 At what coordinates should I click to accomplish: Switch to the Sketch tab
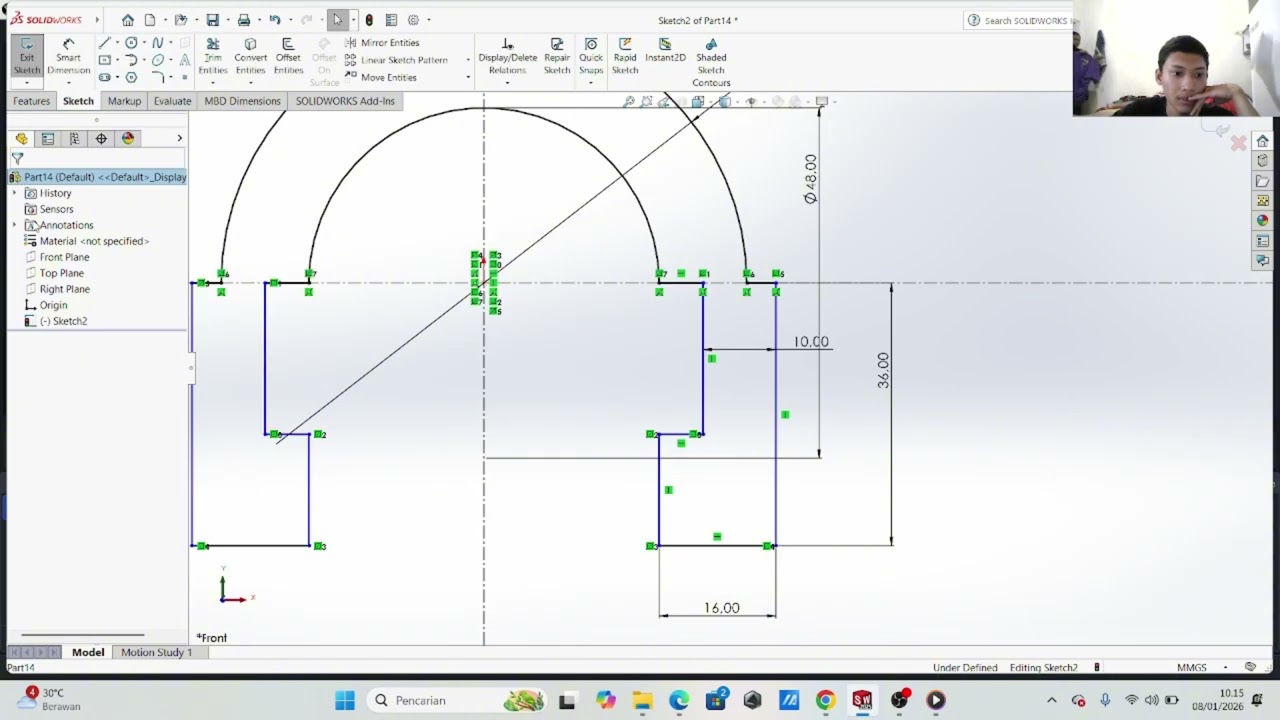pos(78,101)
